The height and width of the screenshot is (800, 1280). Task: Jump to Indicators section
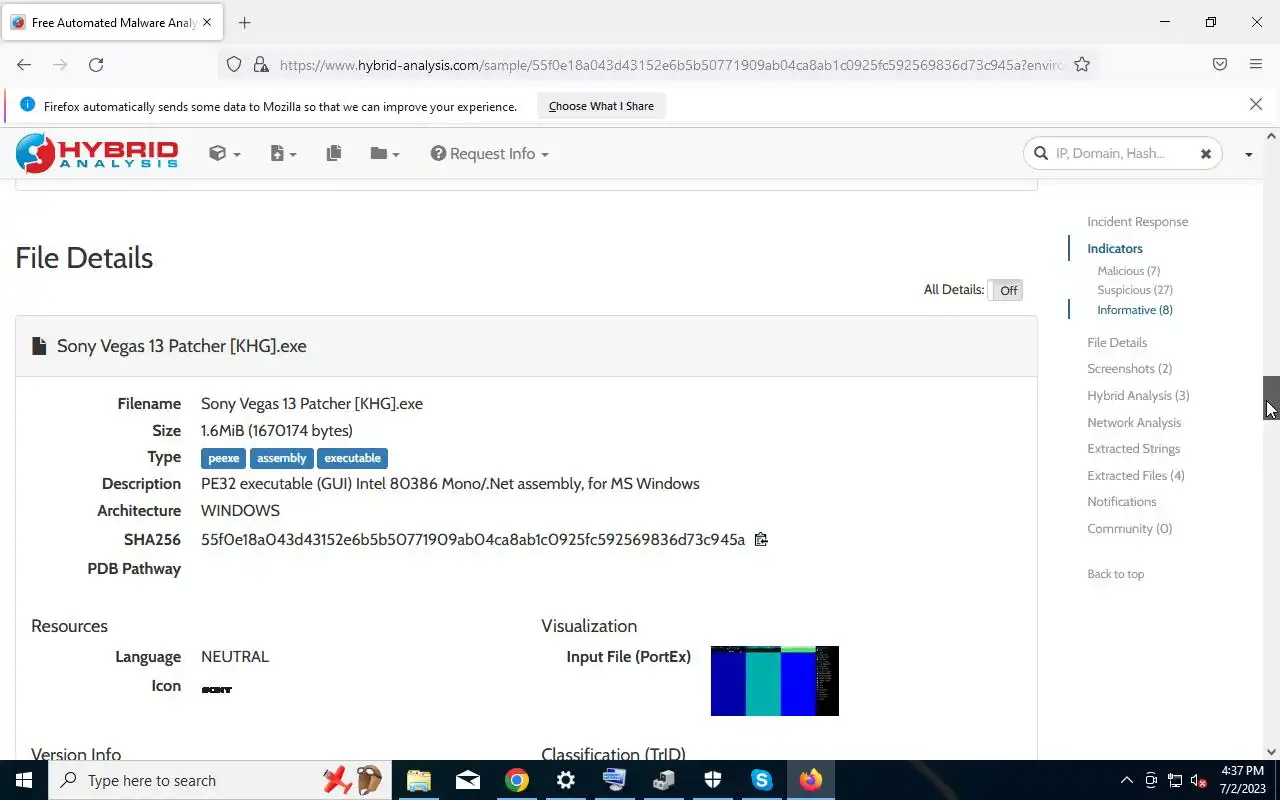1115,248
